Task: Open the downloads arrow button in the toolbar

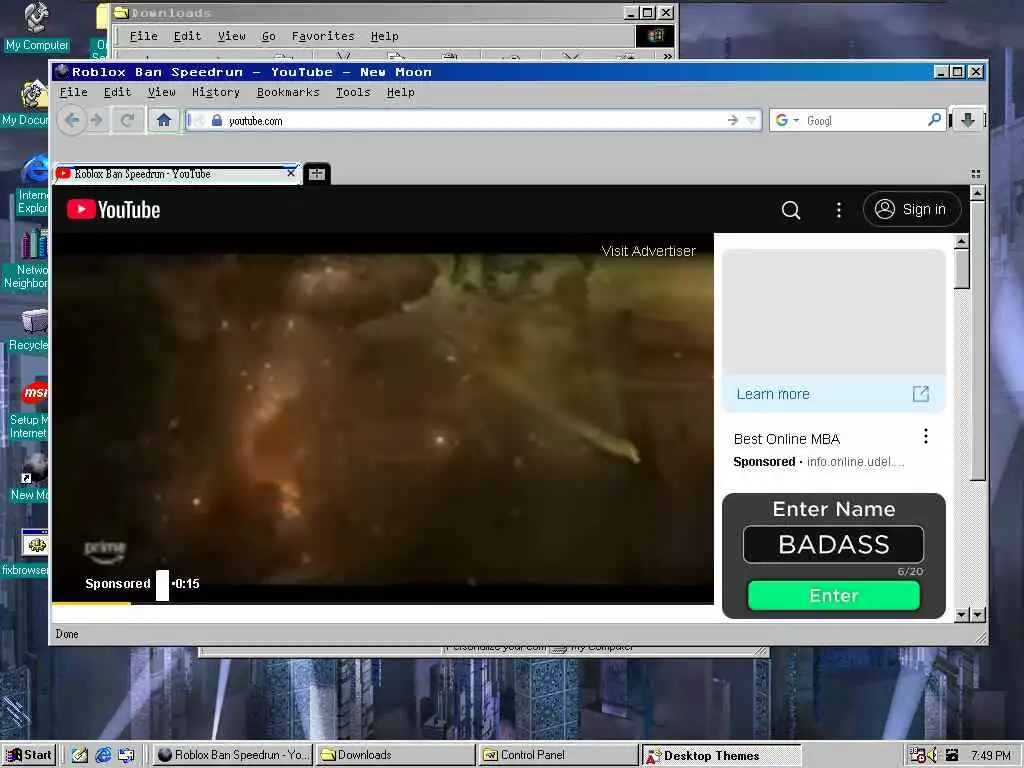Action: pyautogui.click(x=968, y=120)
